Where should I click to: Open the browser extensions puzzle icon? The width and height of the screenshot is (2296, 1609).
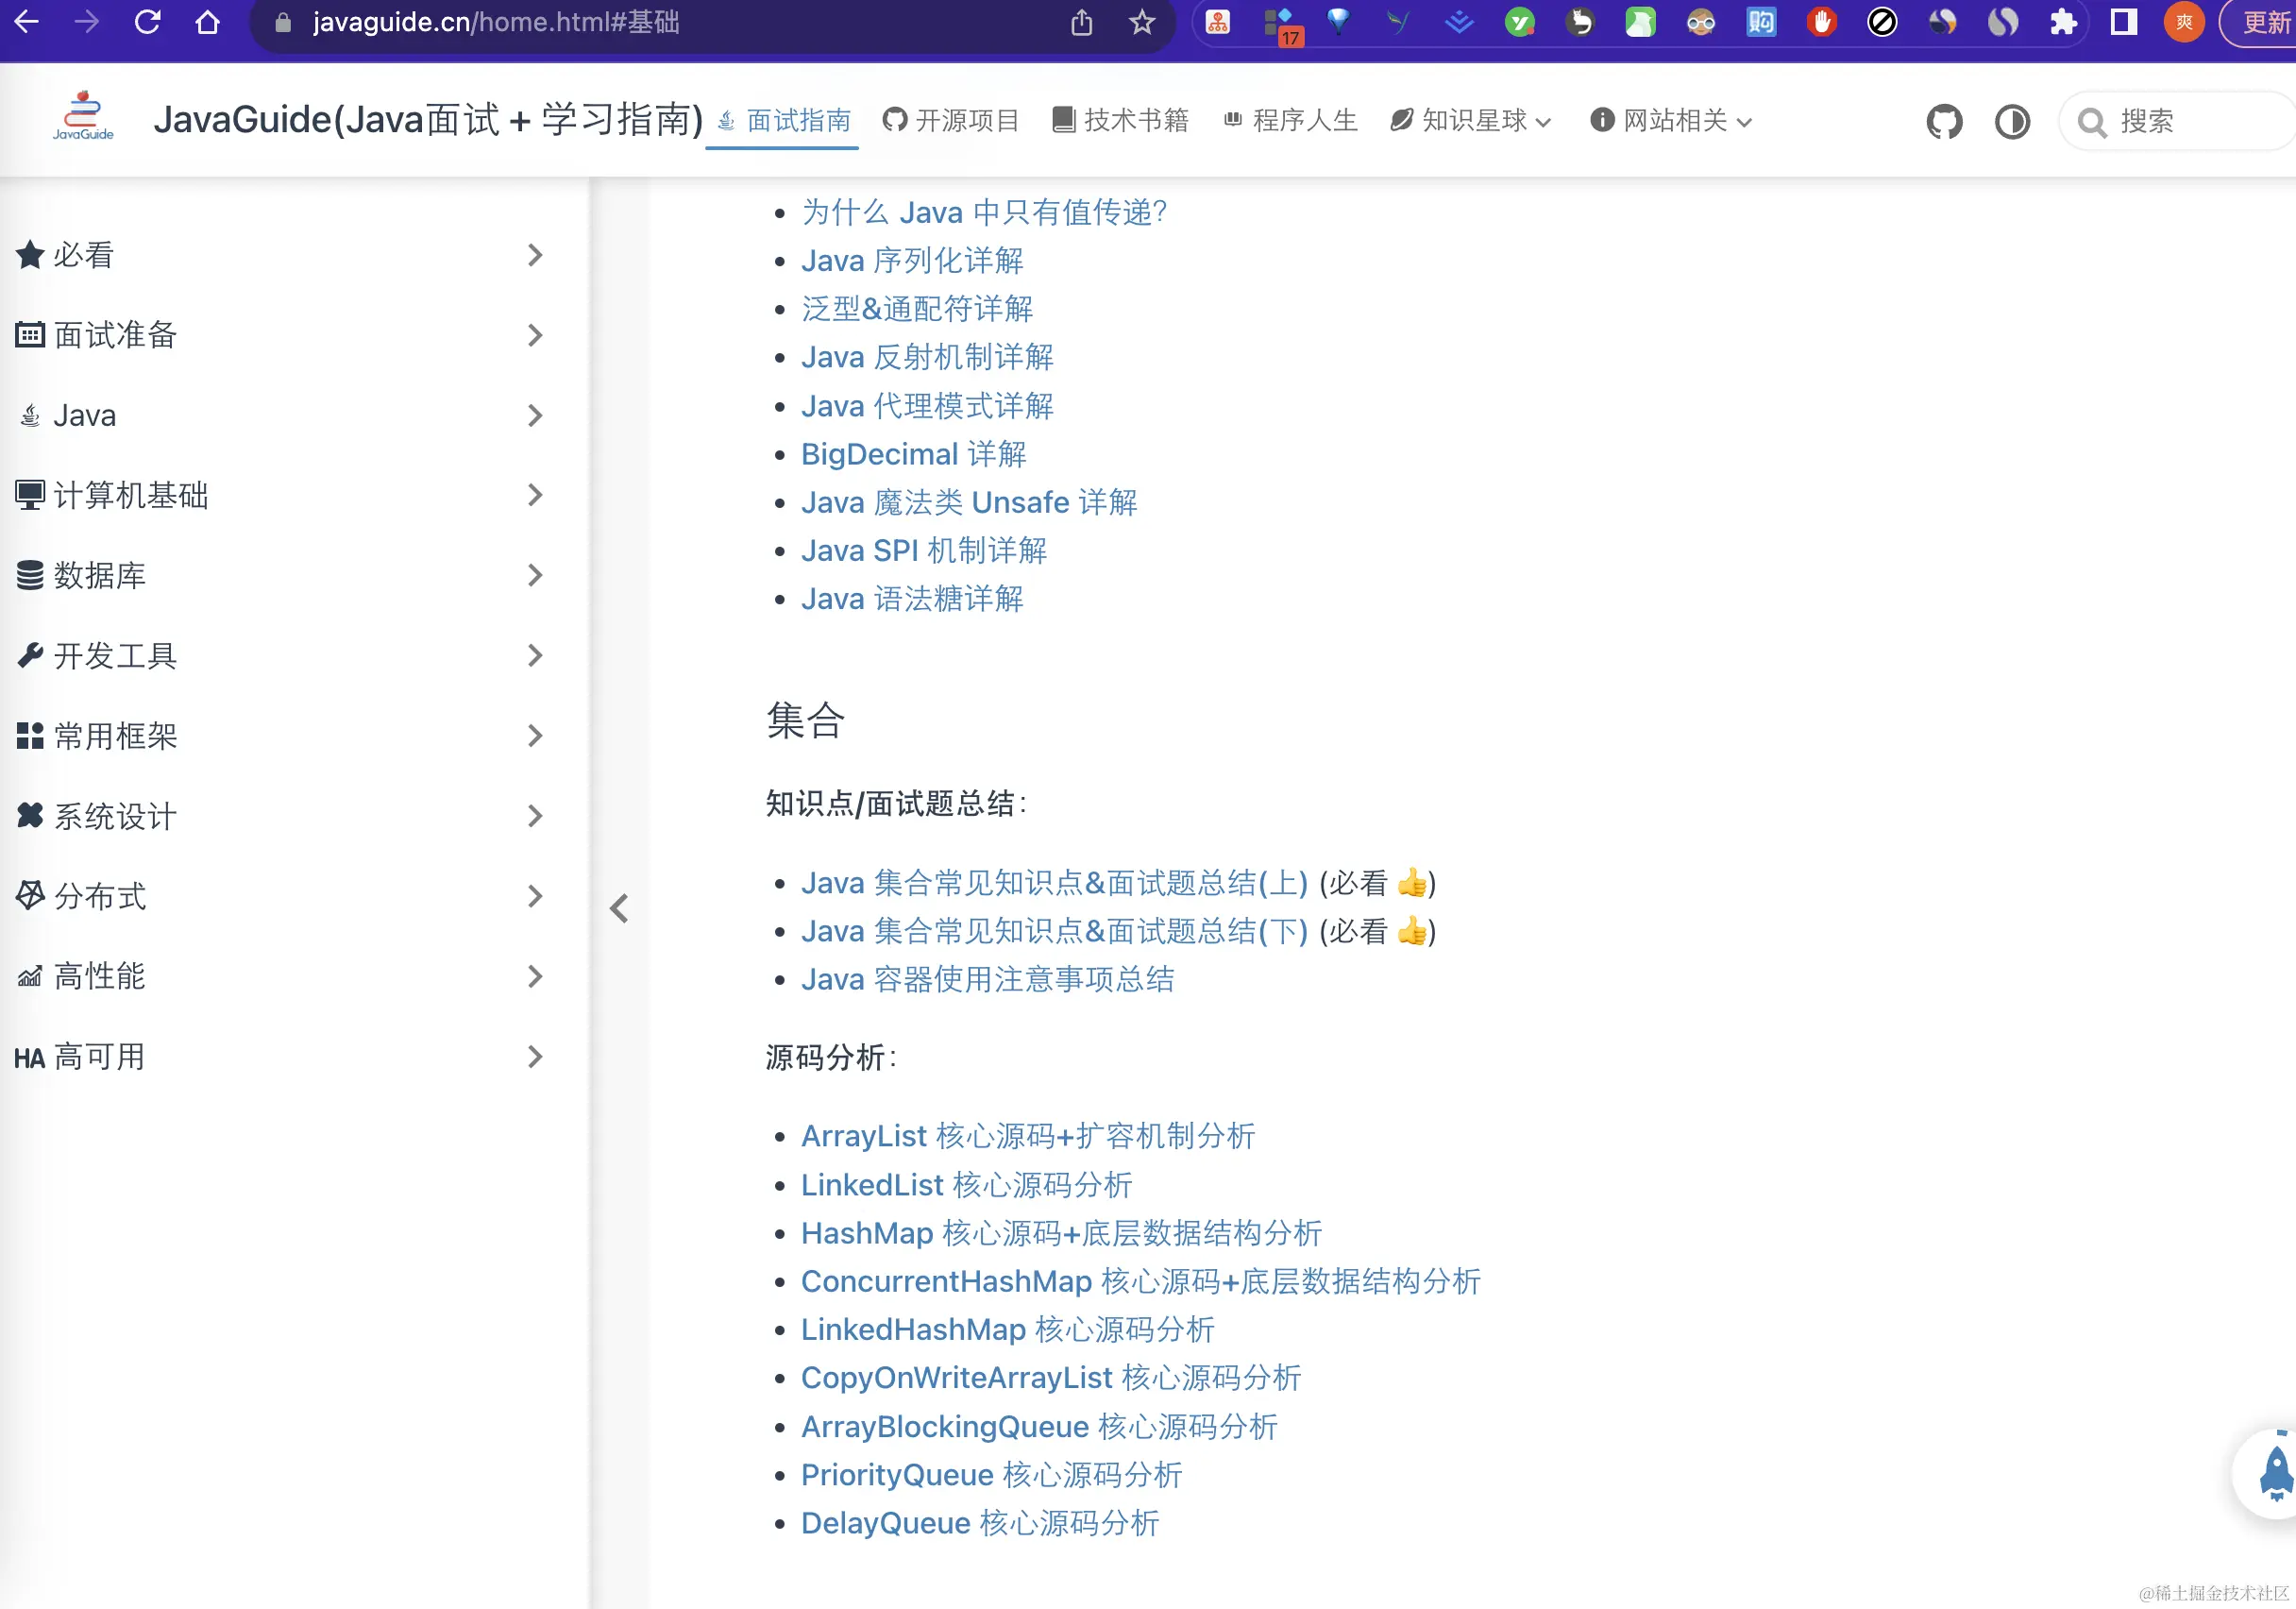point(2063,22)
